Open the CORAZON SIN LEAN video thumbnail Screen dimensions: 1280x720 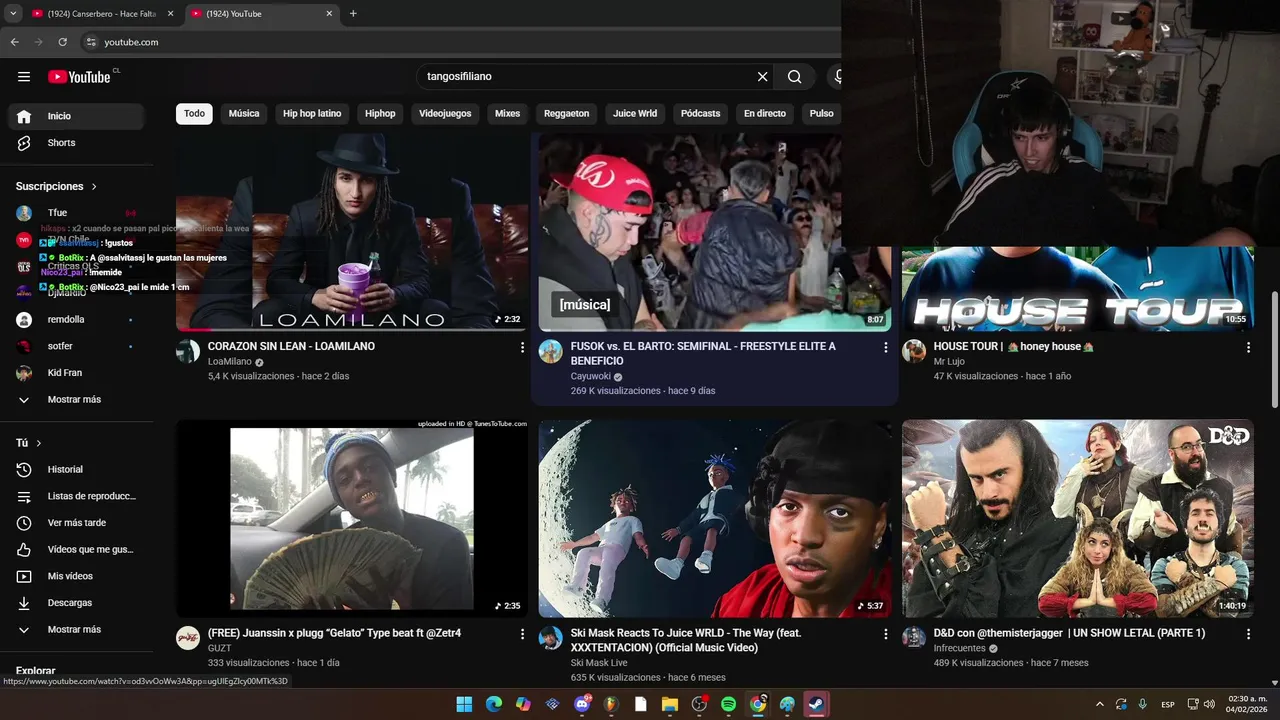[x=352, y=232]
